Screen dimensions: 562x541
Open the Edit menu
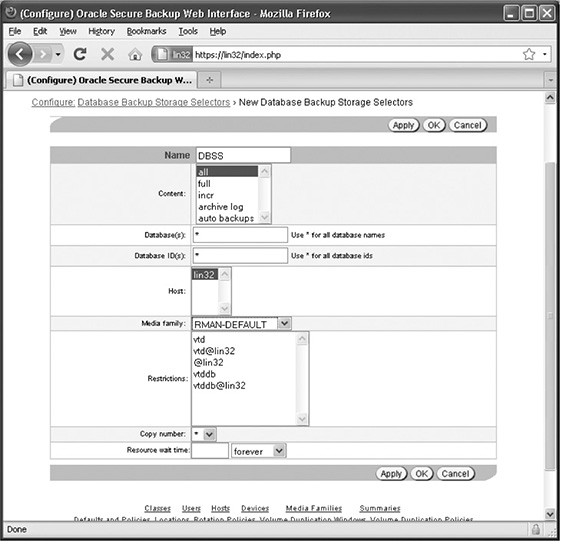[40, 32]
